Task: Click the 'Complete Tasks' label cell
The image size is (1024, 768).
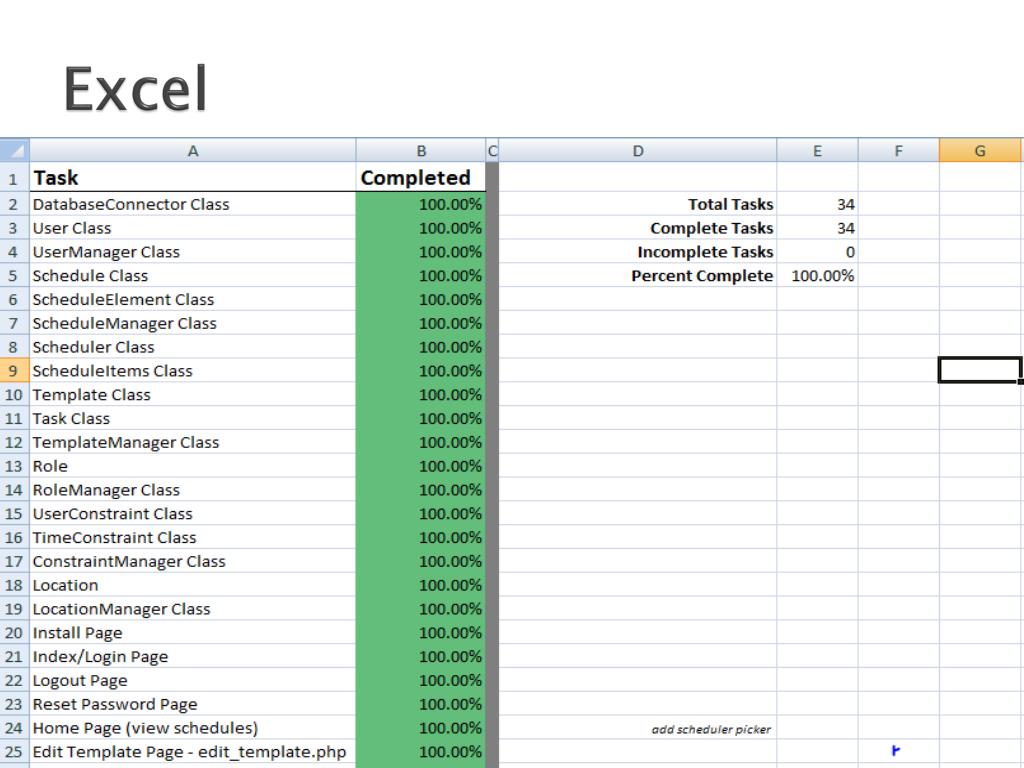Action: tap(638, 228)
